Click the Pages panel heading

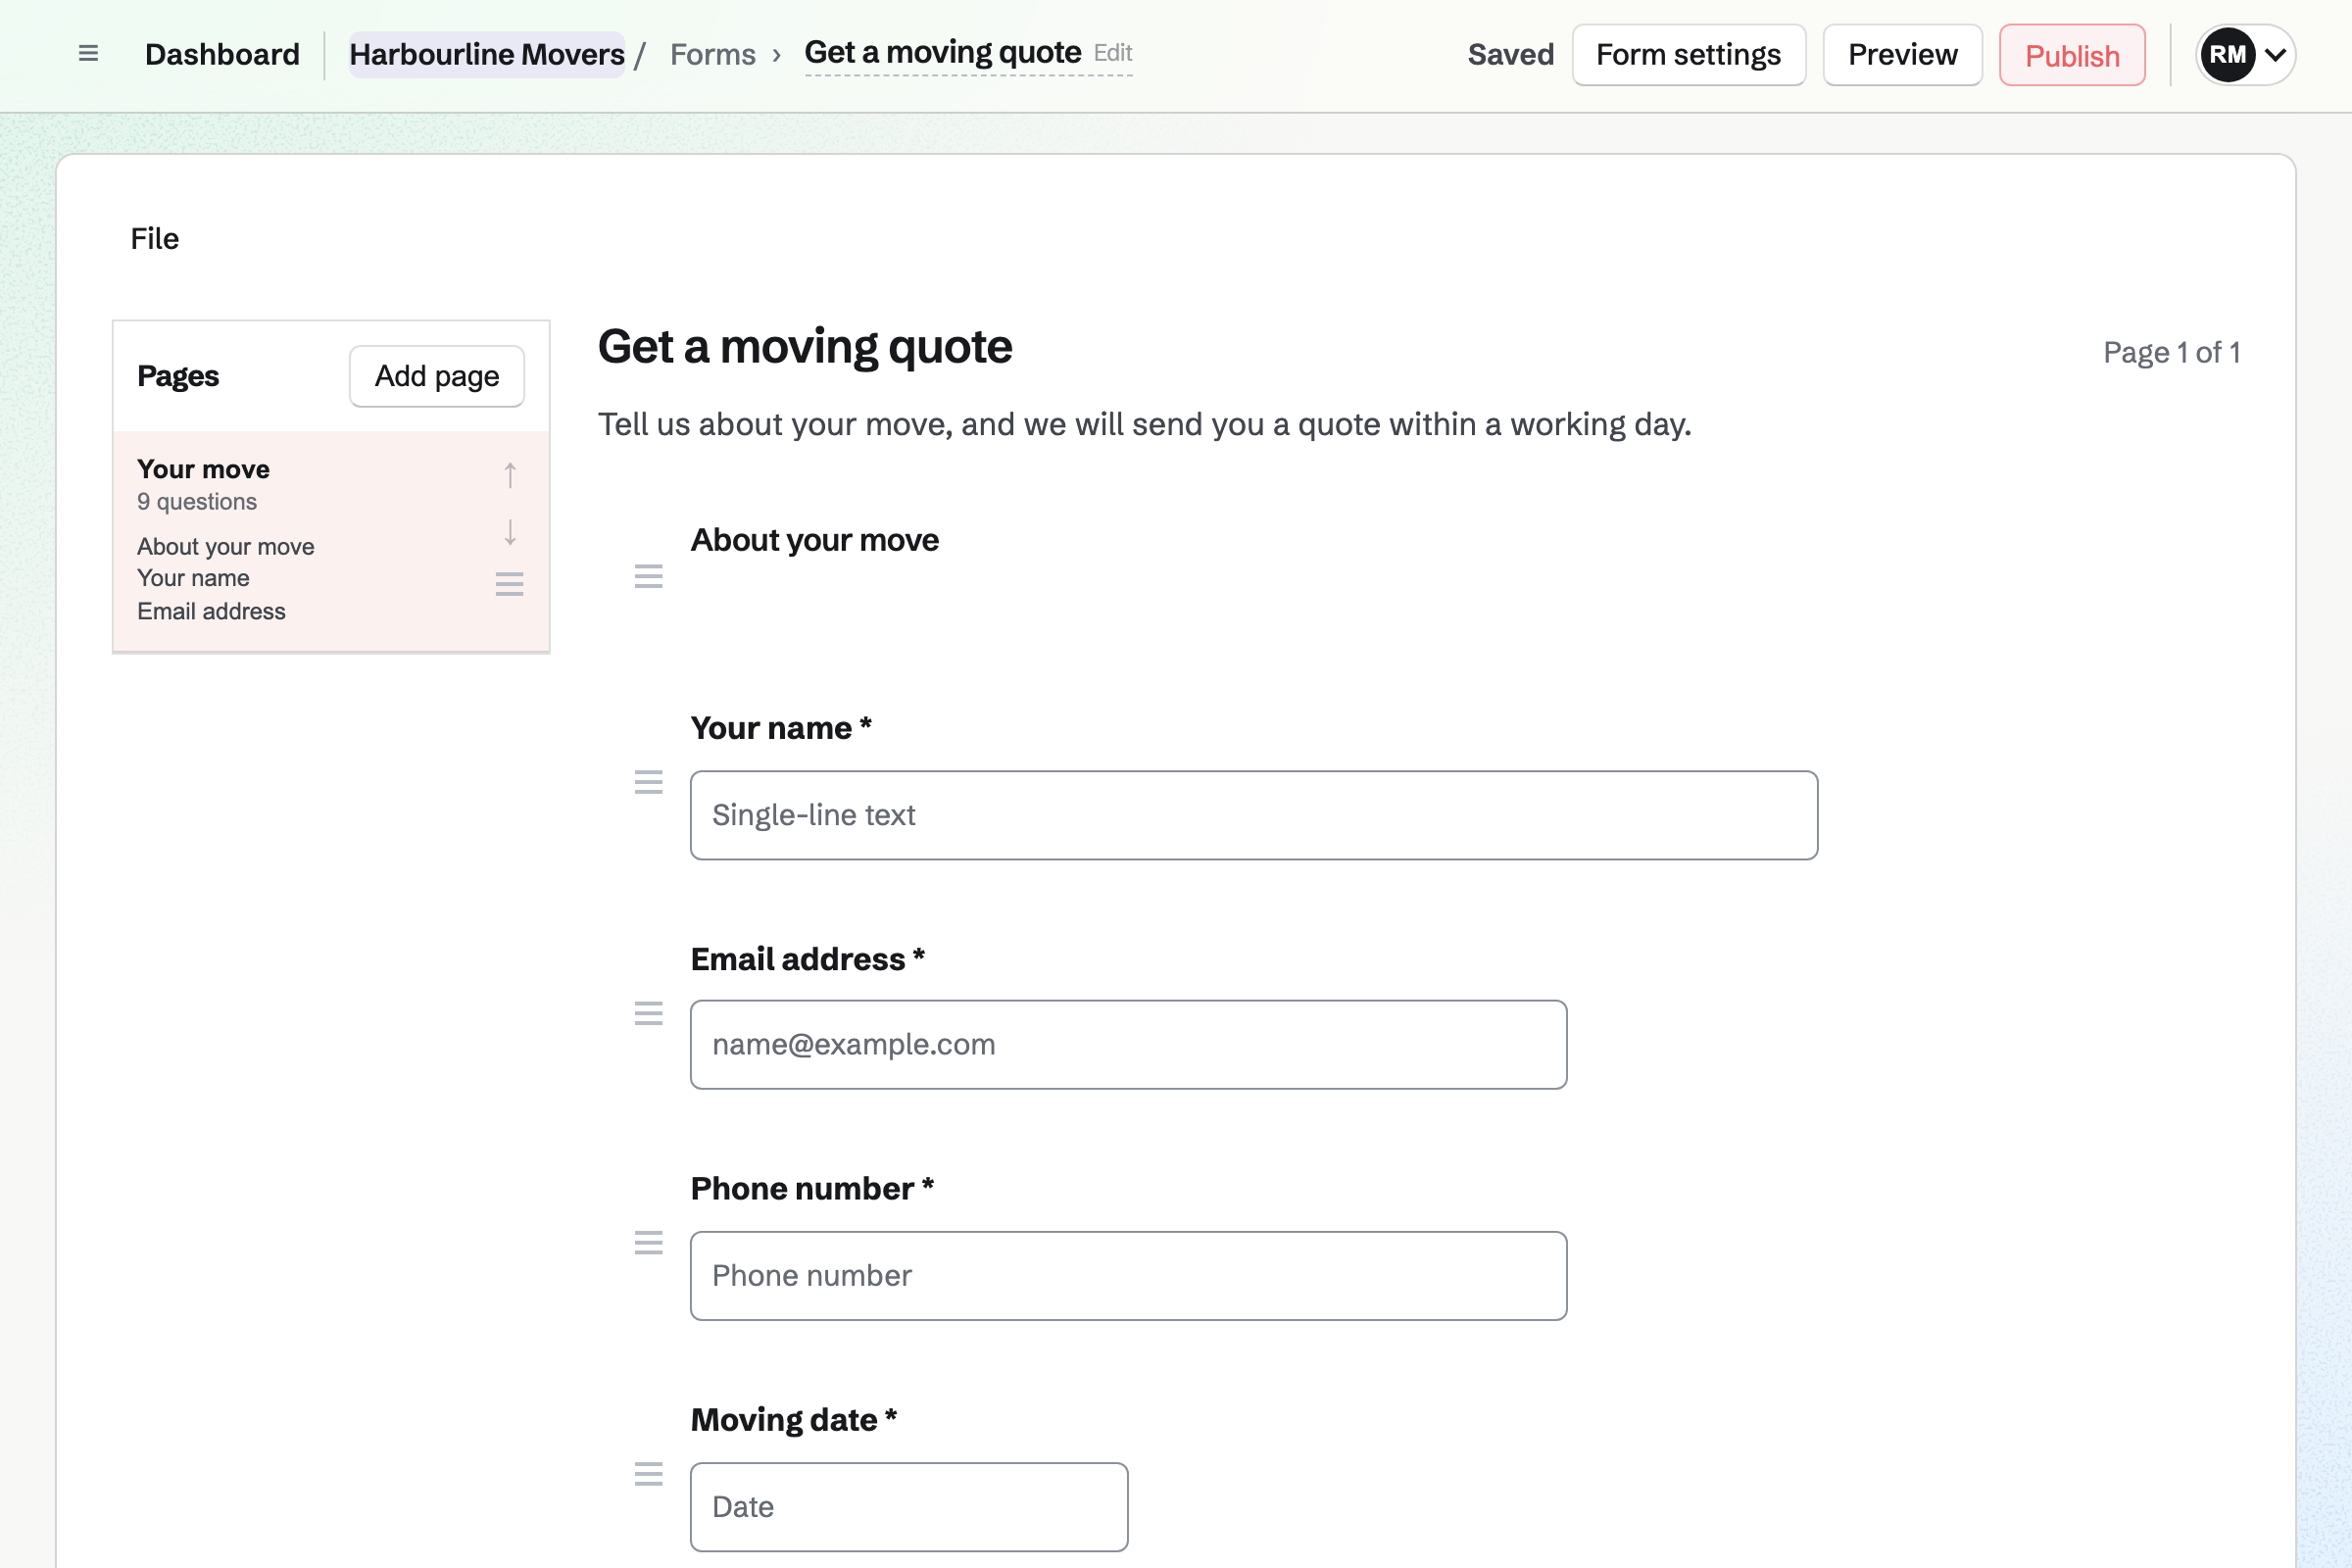click(178, 376)
